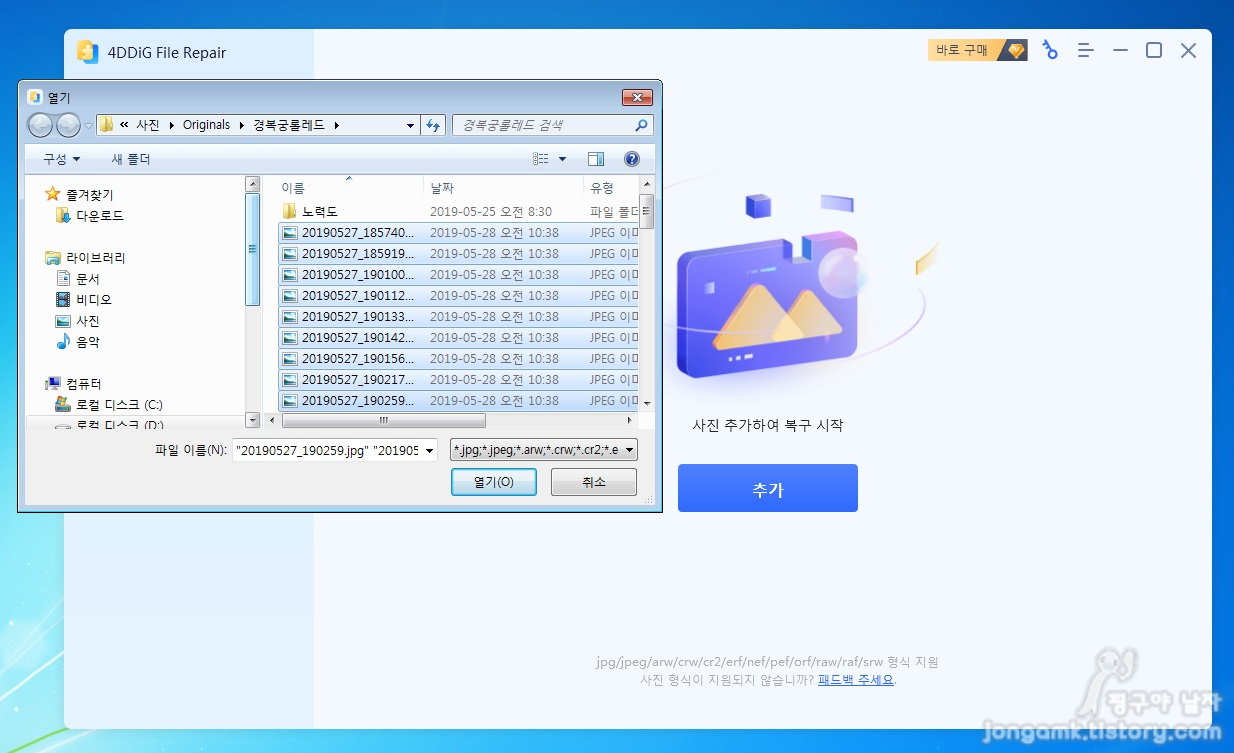Open the 파일 이름 combo box dropdown

tap(429, 451)
